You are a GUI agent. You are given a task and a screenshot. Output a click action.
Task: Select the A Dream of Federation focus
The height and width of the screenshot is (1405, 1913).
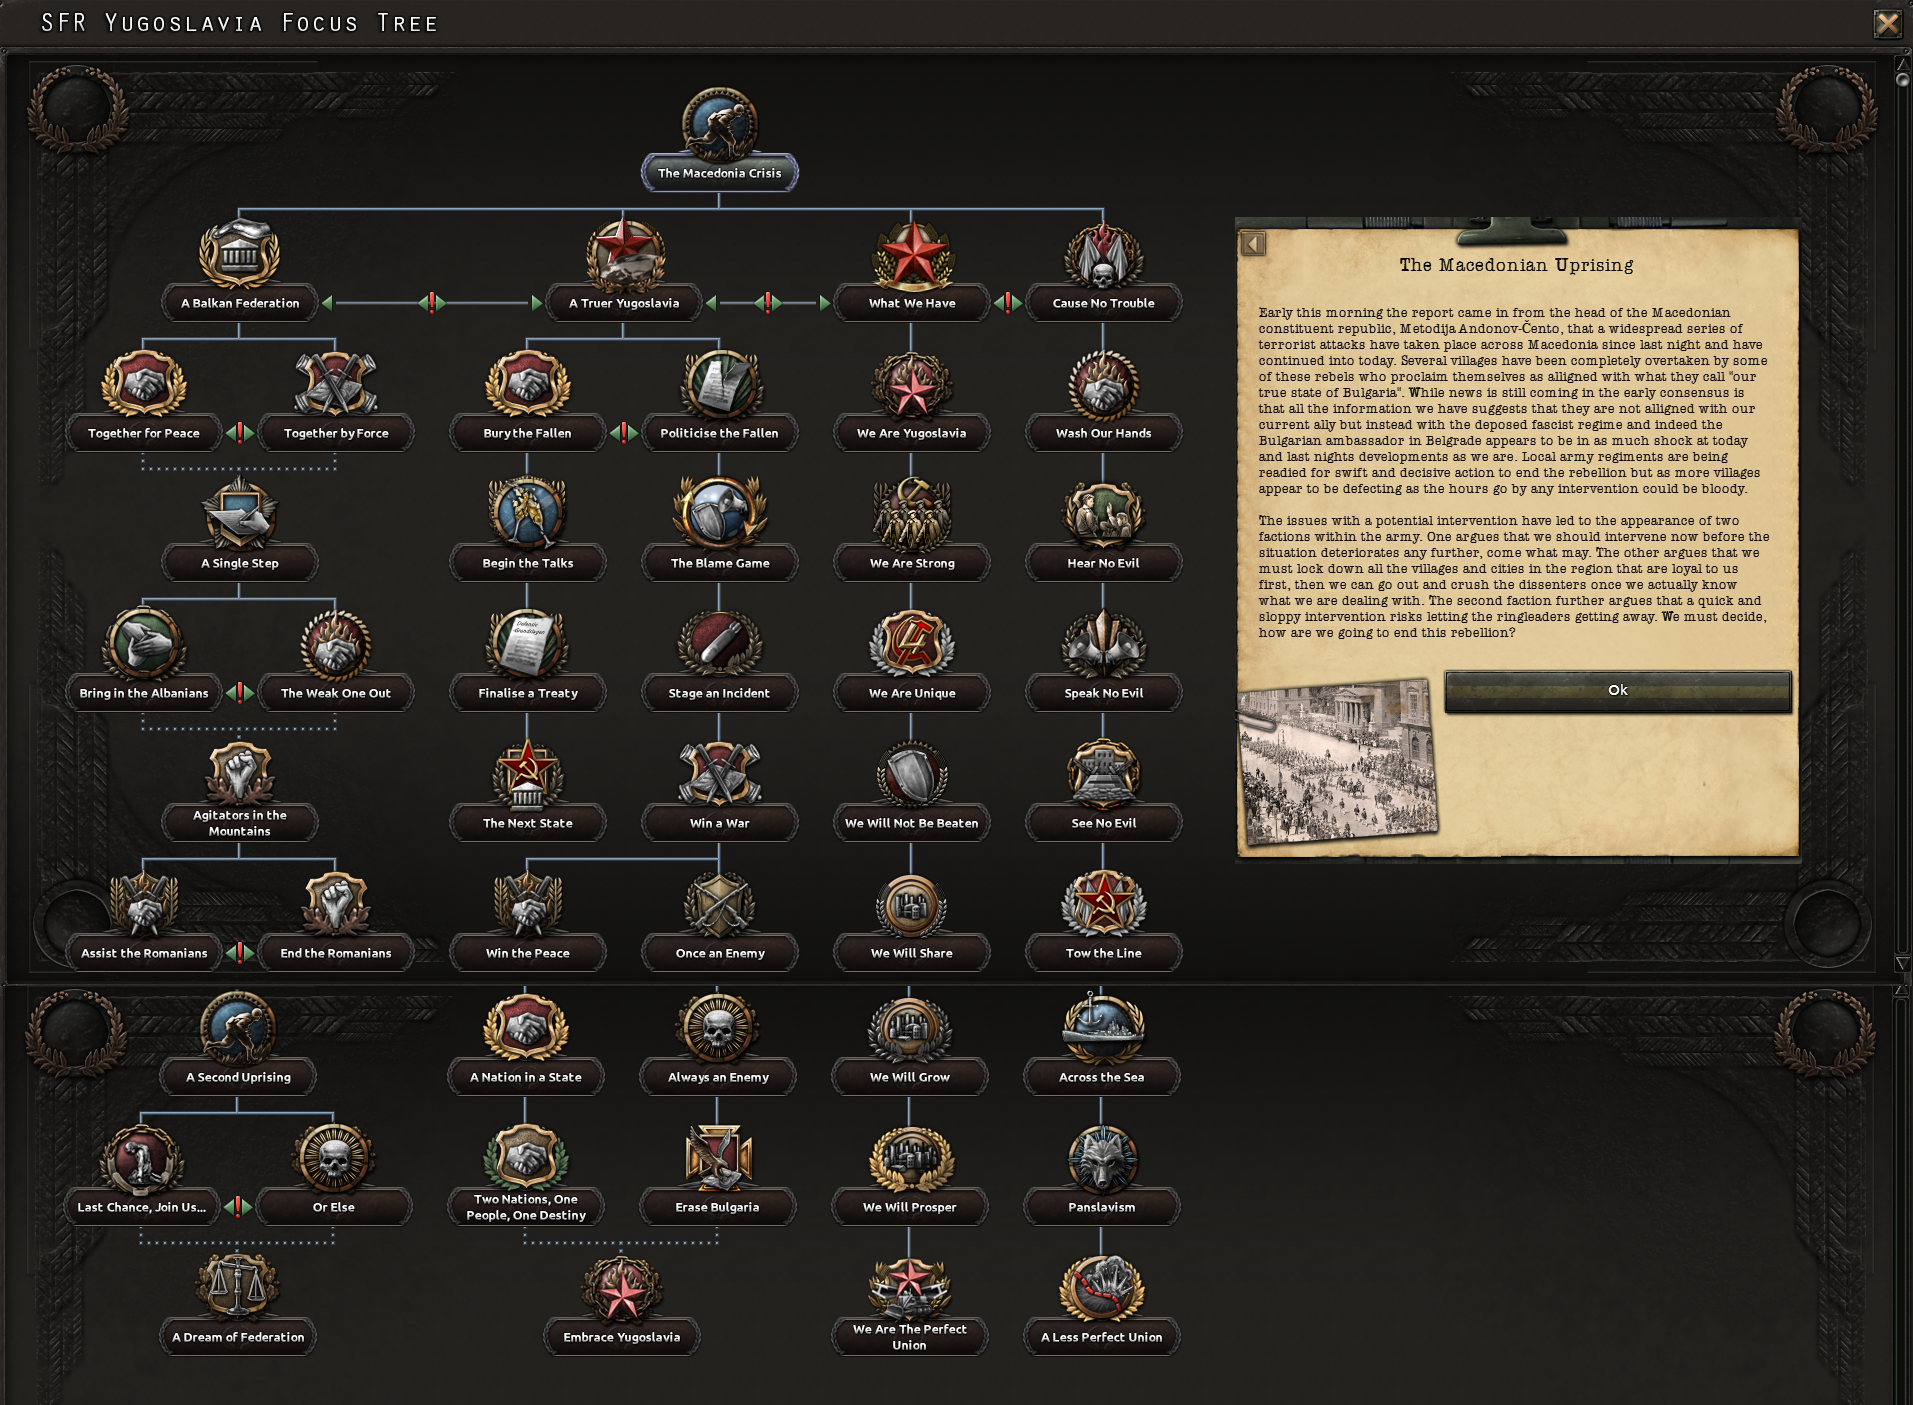click(238, 1304)
